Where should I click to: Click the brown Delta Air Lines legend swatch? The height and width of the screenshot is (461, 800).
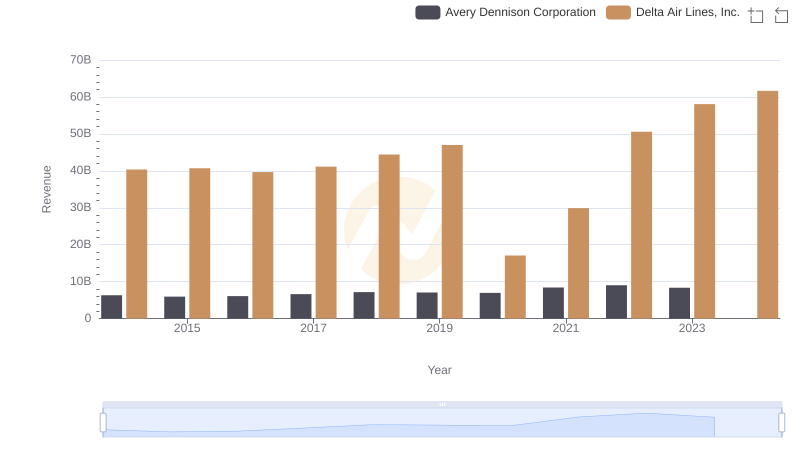click(x=618, y=12)
